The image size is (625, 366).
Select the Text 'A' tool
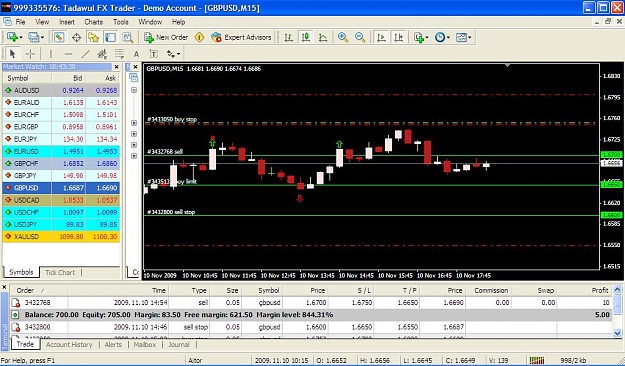coord(136,54)
